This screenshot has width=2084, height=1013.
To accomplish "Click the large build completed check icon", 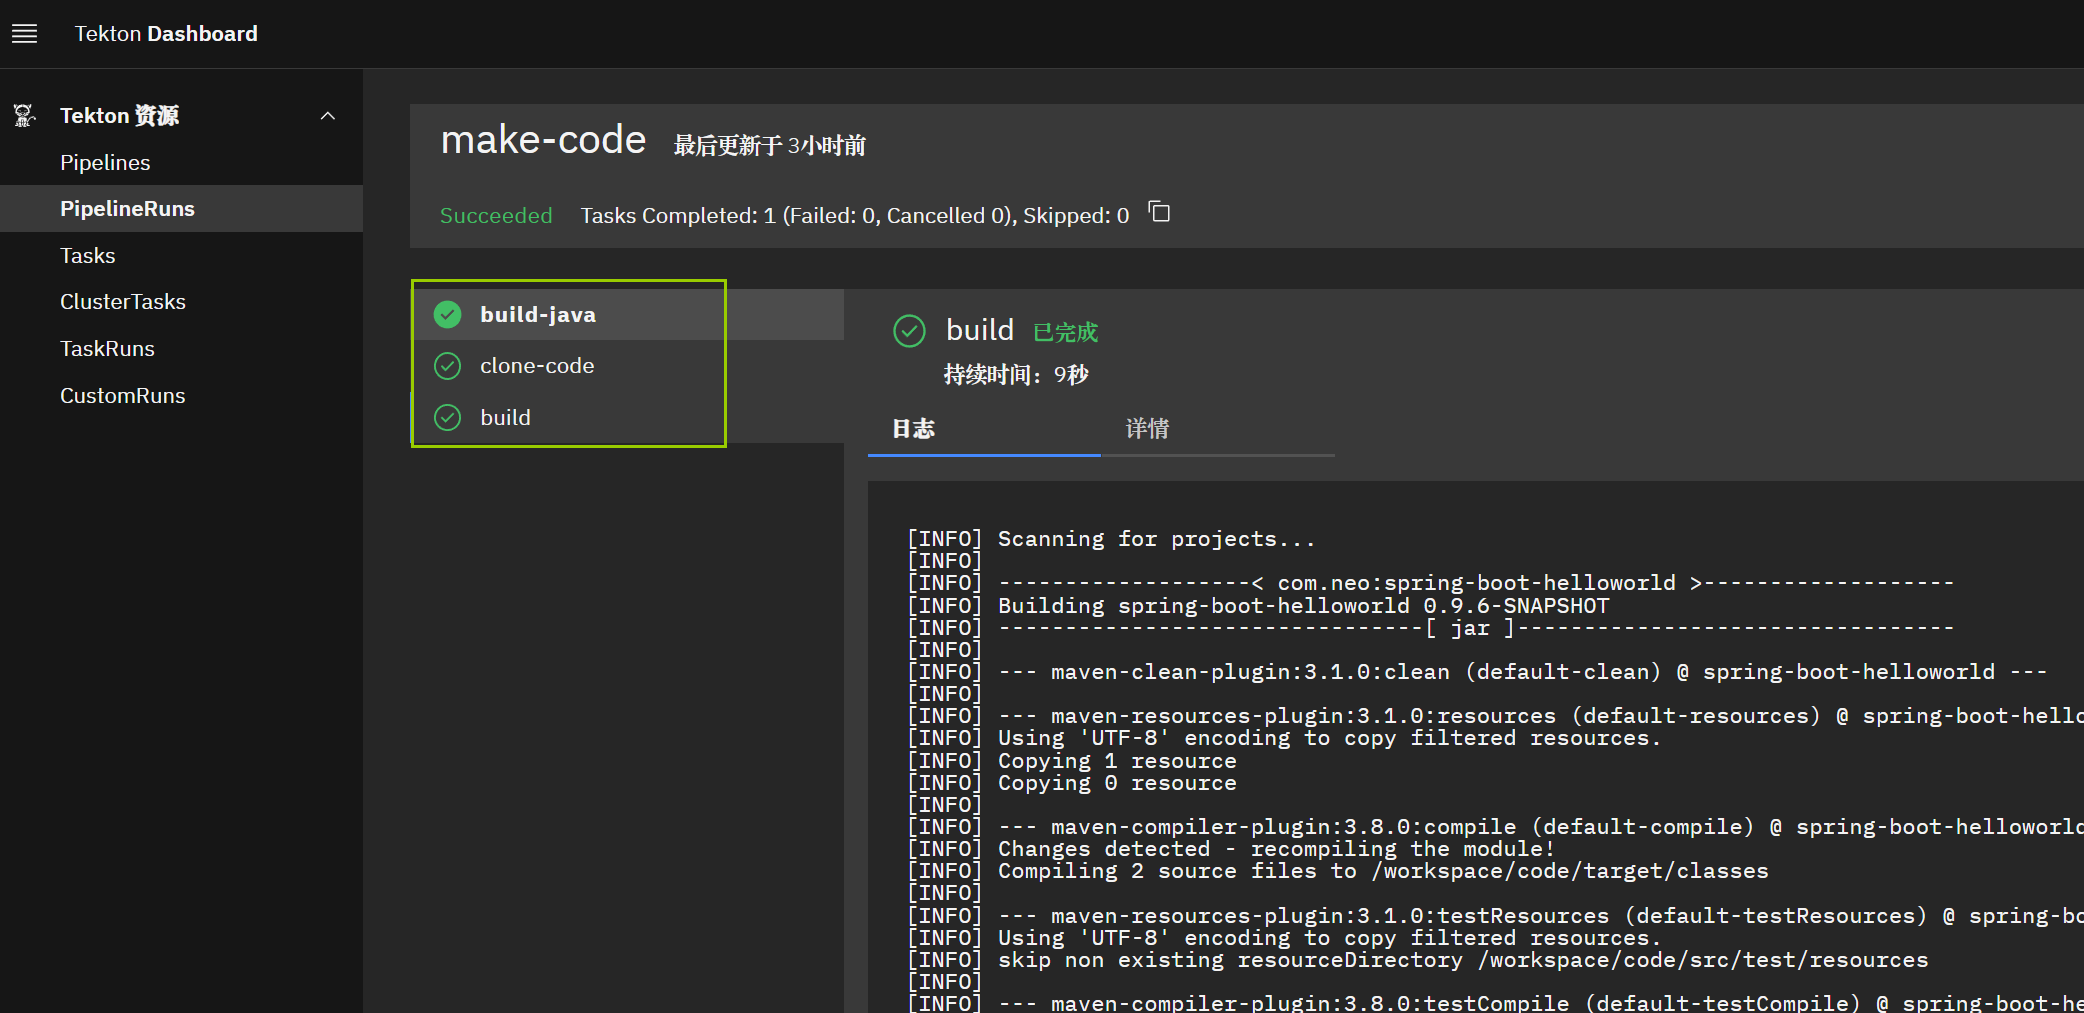I will click(x=909, y=331).
